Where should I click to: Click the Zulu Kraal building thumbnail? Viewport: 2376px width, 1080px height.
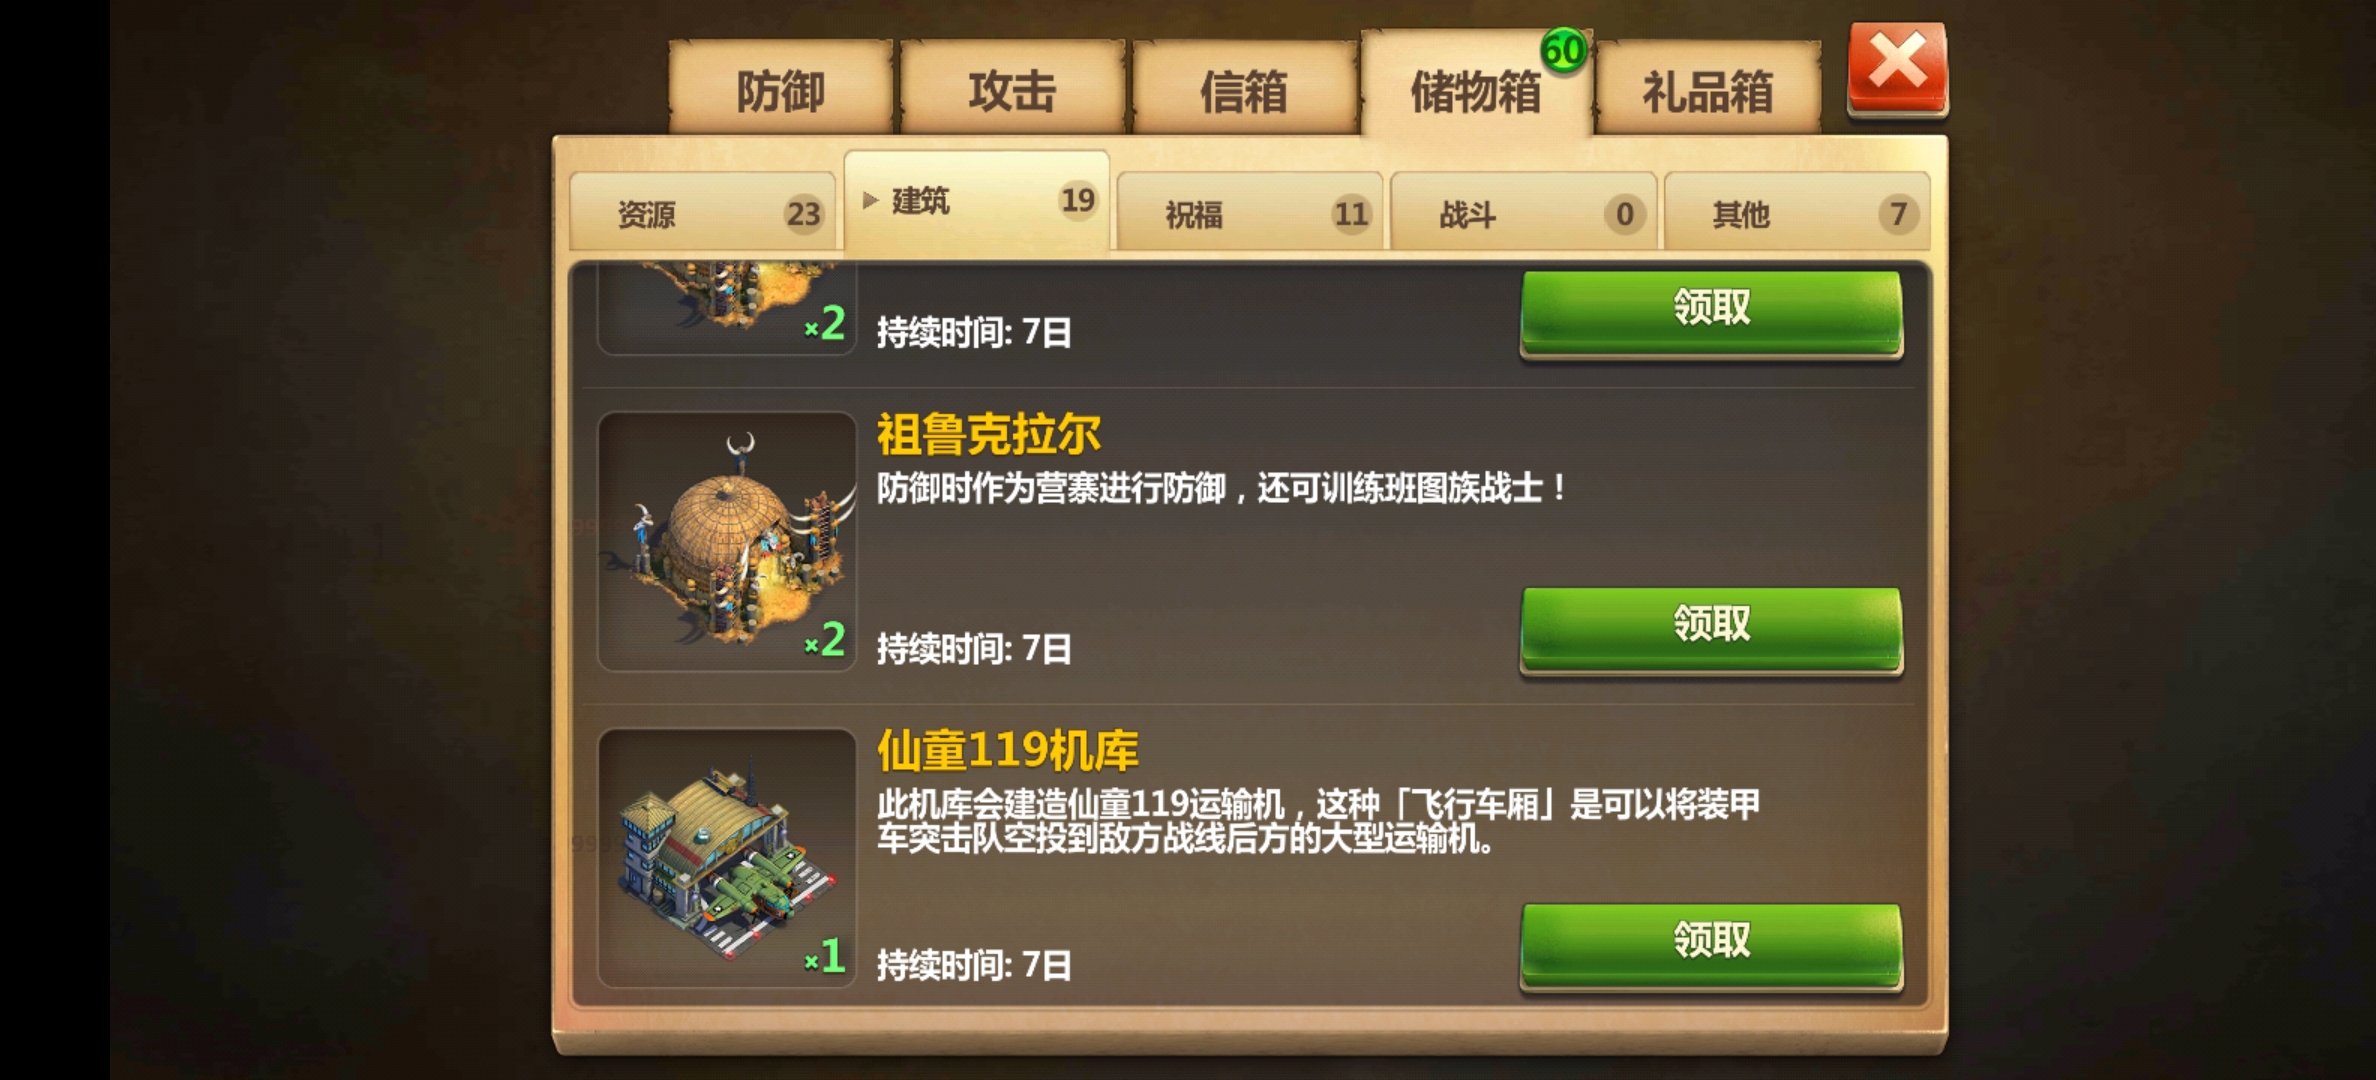727,541
